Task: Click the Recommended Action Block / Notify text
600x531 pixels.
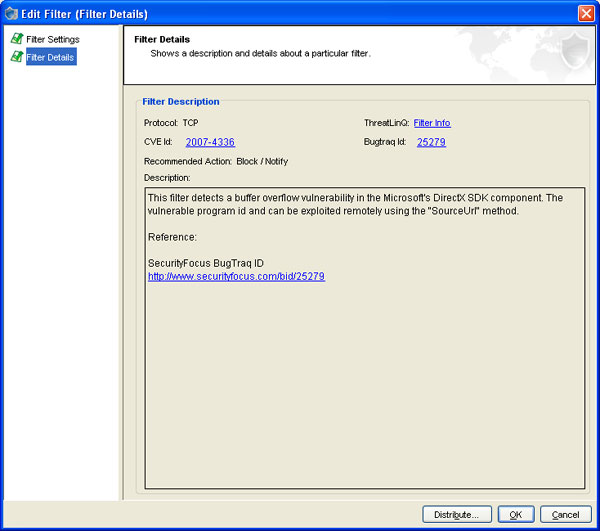Action: tap(262, 161)
